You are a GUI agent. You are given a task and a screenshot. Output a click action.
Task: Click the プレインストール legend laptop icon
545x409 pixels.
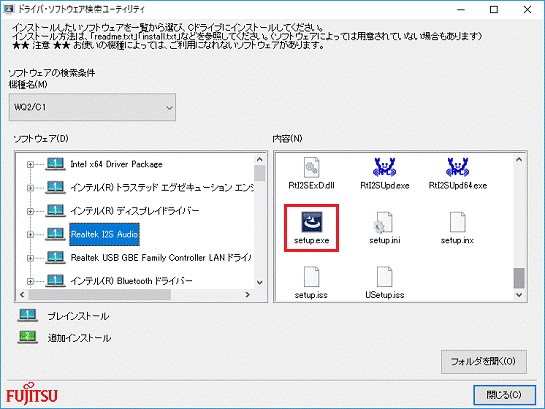coord(28,315)
